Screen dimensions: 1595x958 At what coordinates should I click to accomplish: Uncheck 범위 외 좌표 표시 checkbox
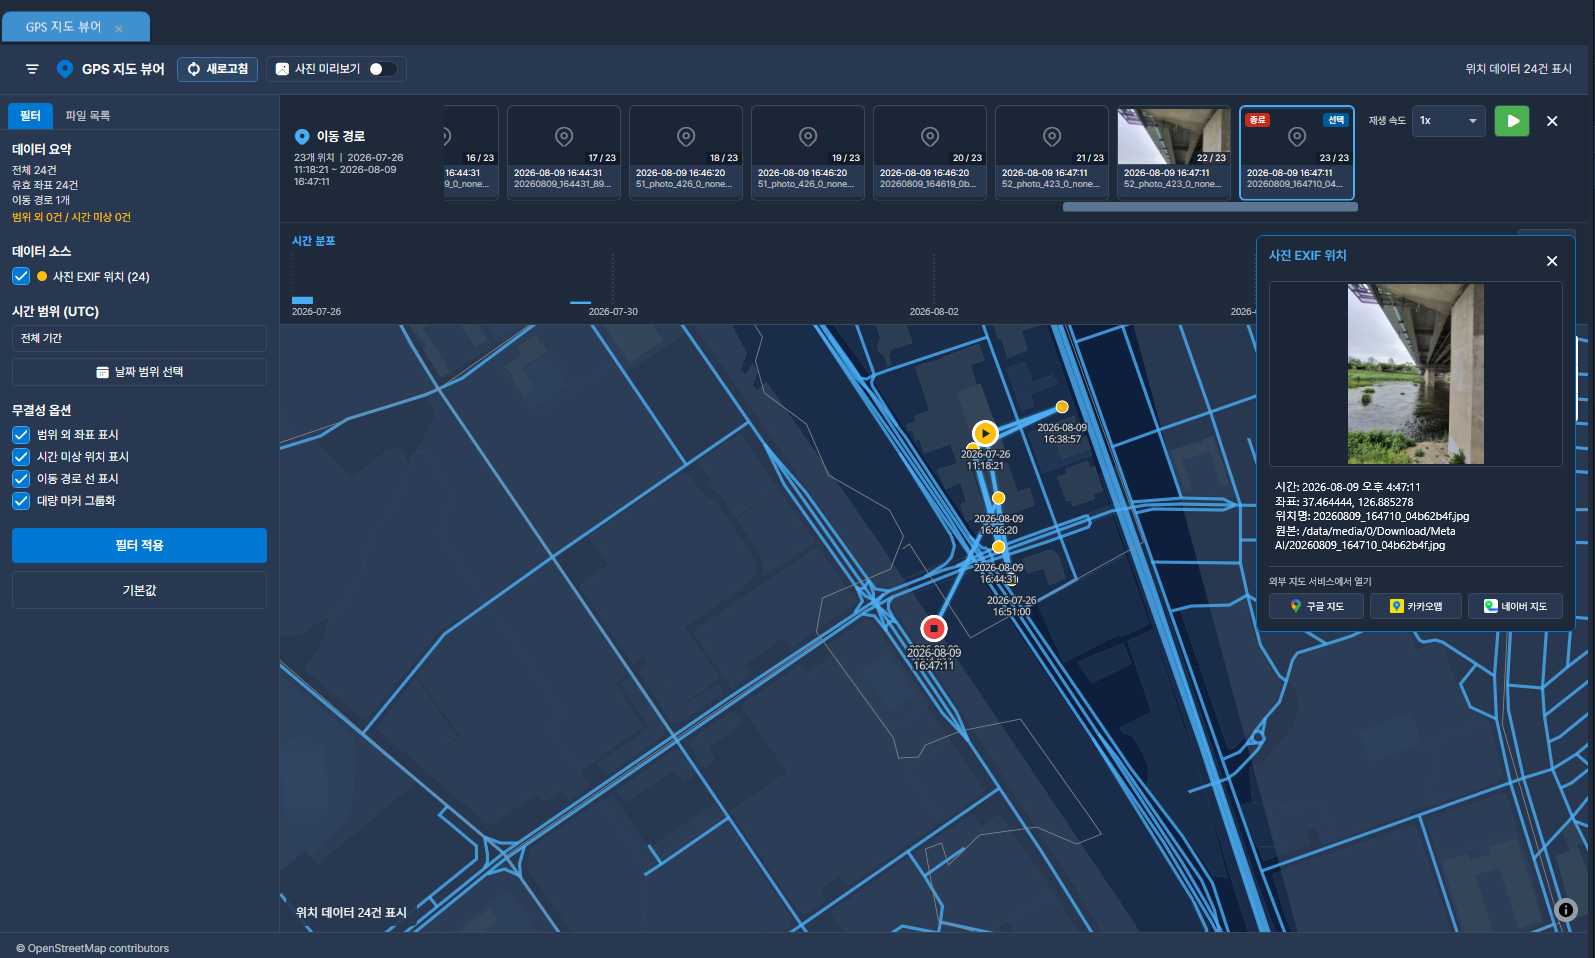[21, 435]
